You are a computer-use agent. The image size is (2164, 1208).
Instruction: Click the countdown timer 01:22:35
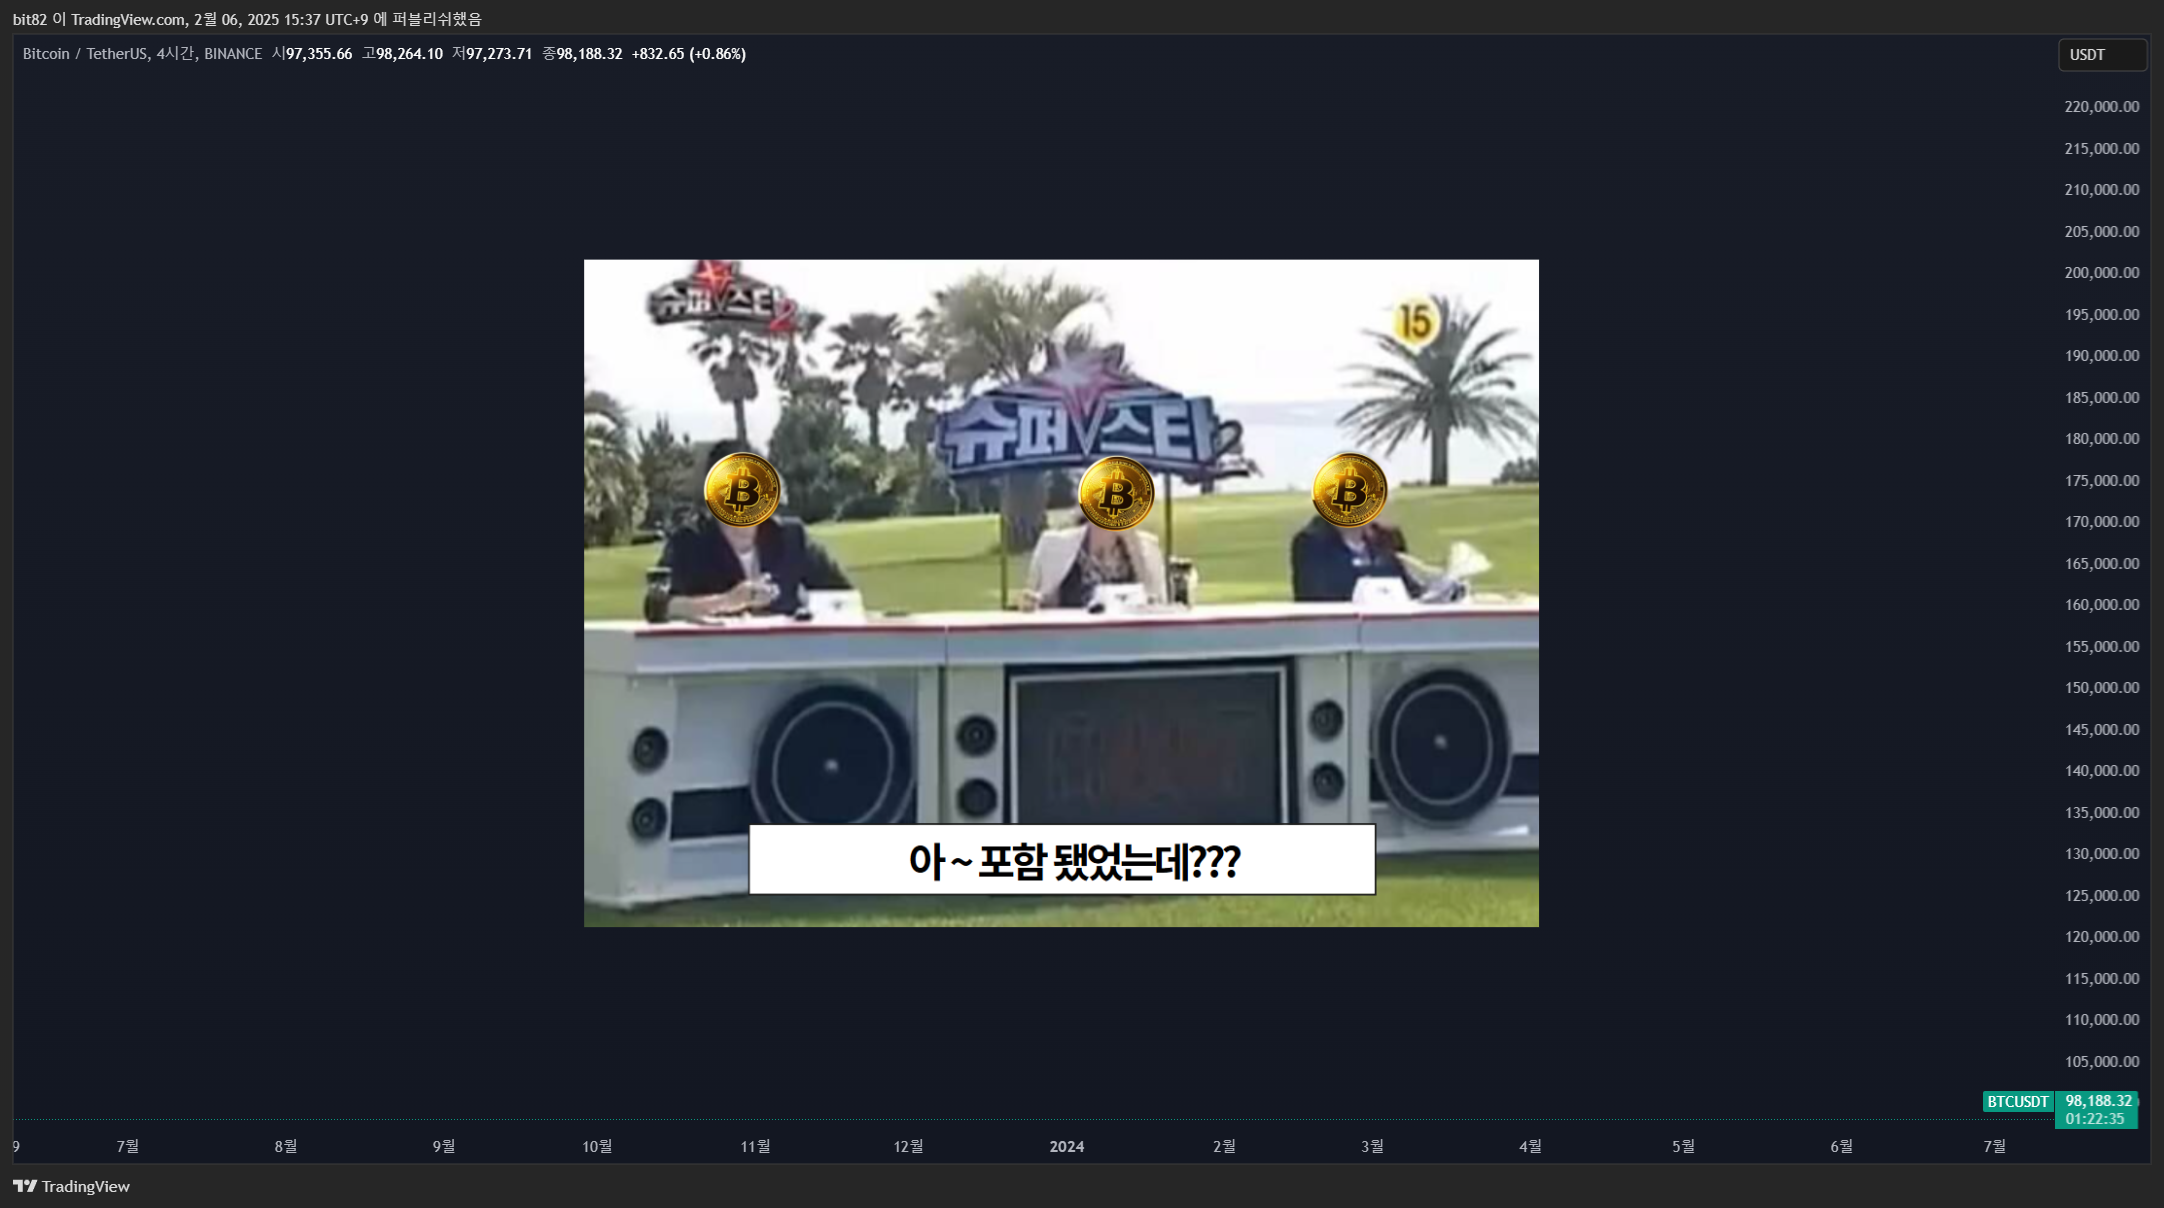(x=2095, y=1119)
